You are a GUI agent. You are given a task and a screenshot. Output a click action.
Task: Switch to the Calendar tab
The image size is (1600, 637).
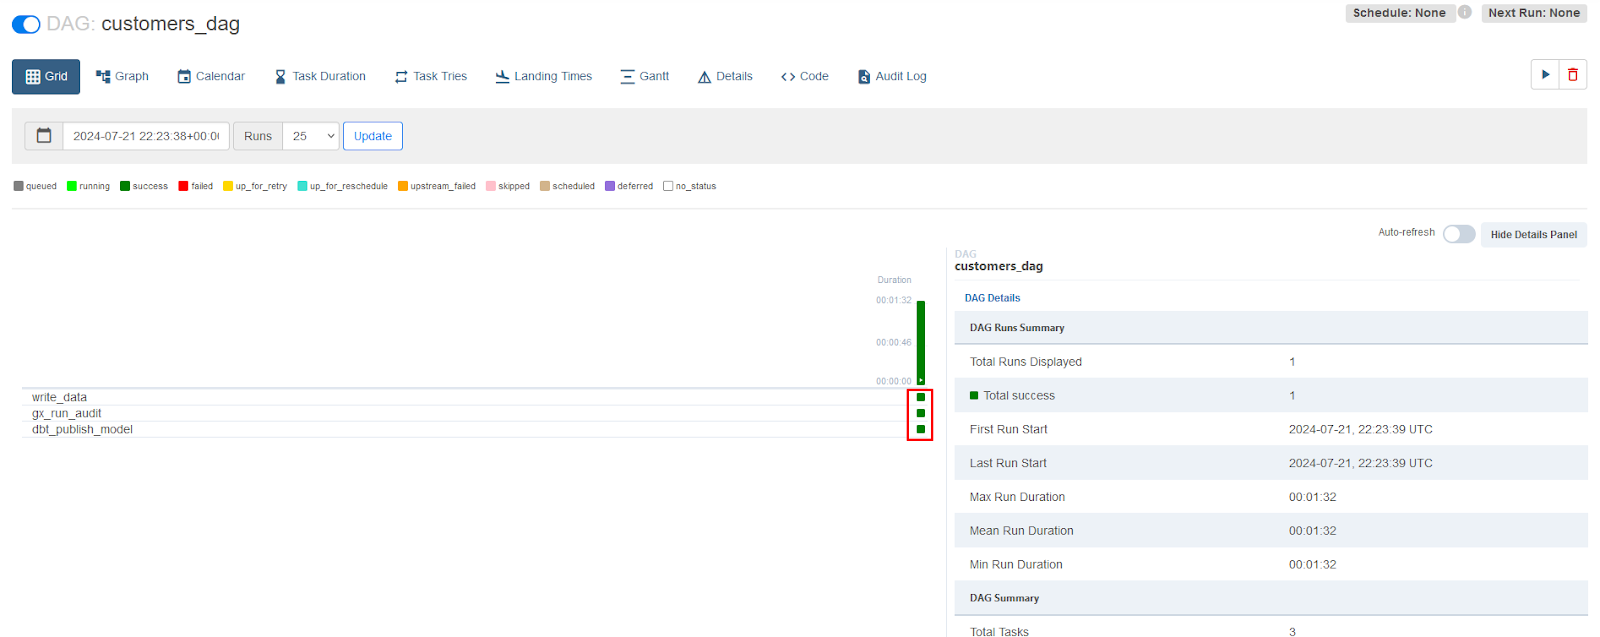coord(211,76)
